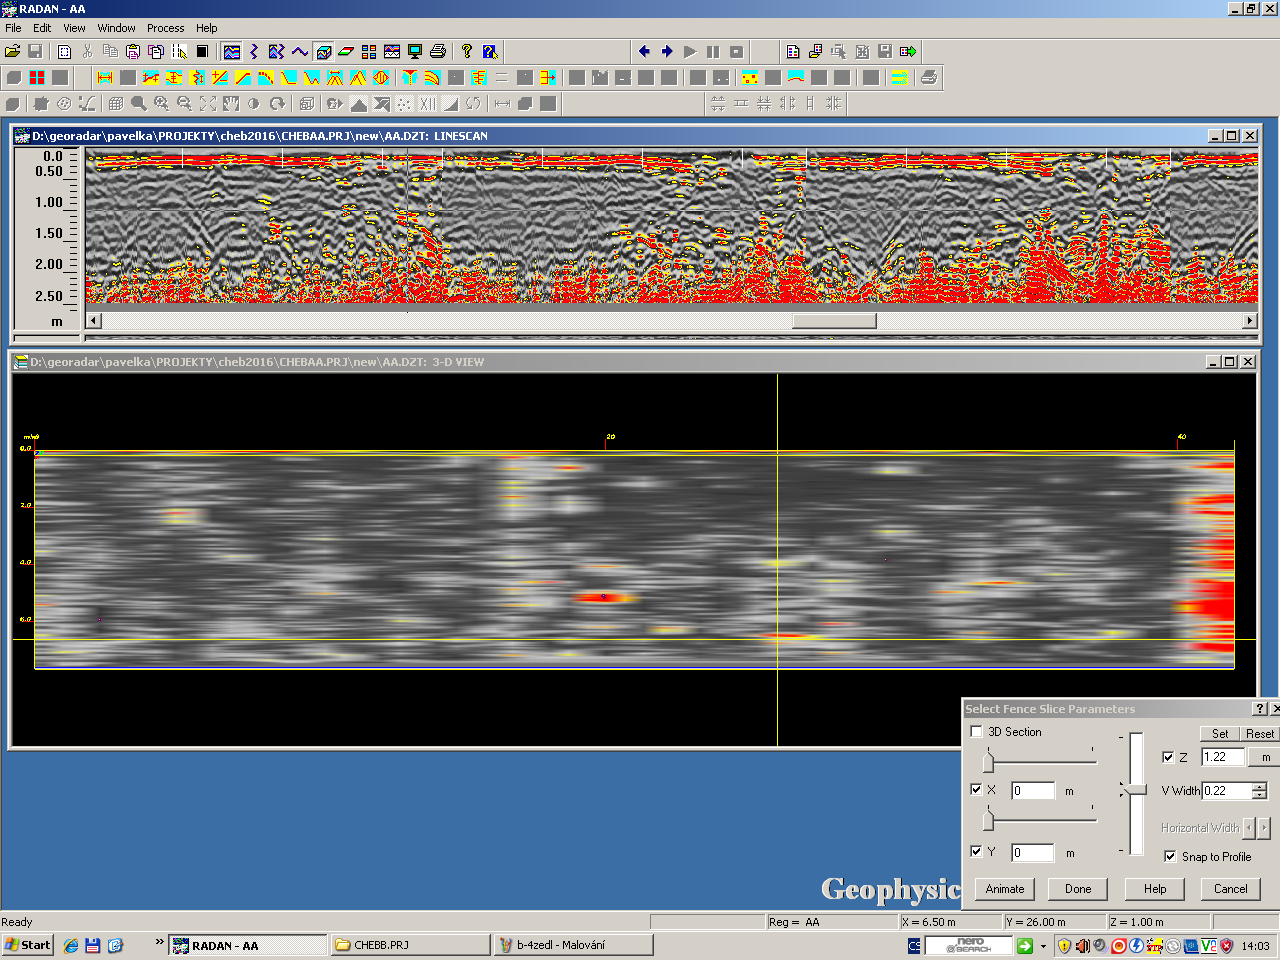Click the V Width spinner down arrow

click(1260, 795)
